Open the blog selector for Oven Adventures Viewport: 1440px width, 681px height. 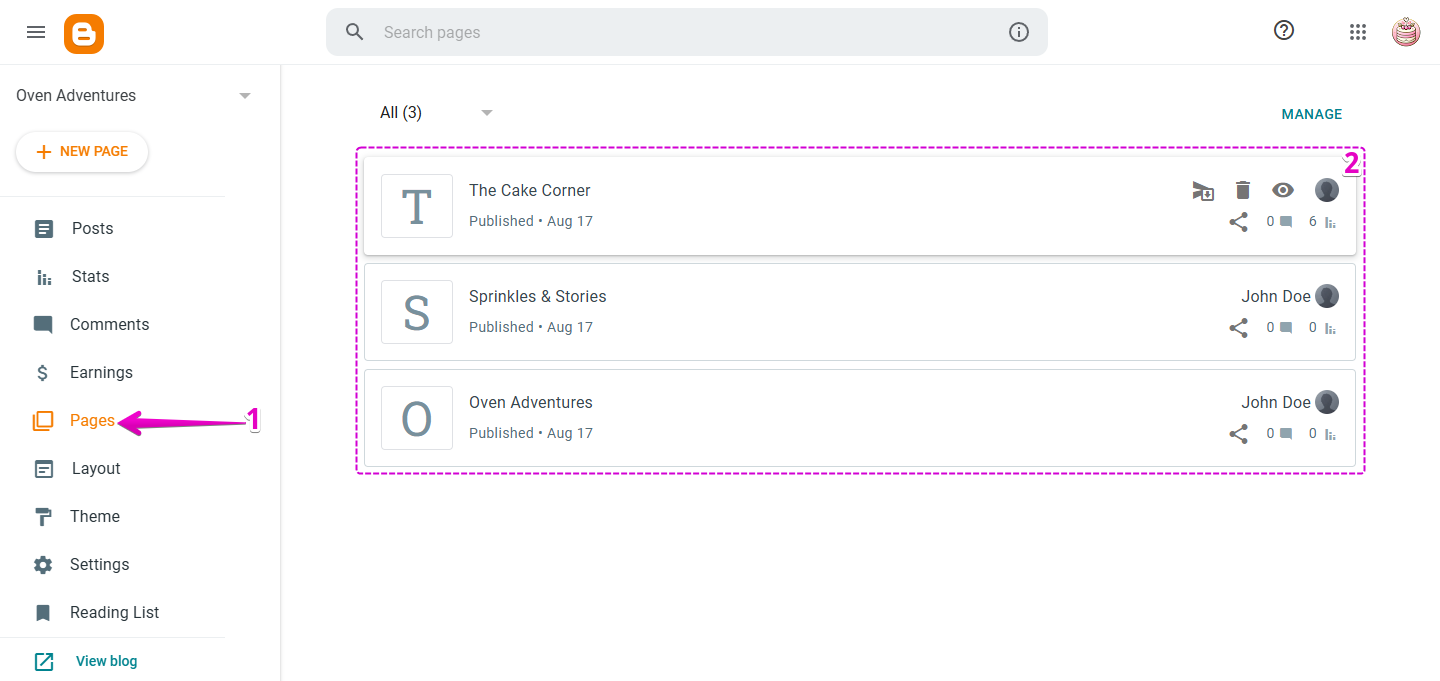[x=244, y=95]
